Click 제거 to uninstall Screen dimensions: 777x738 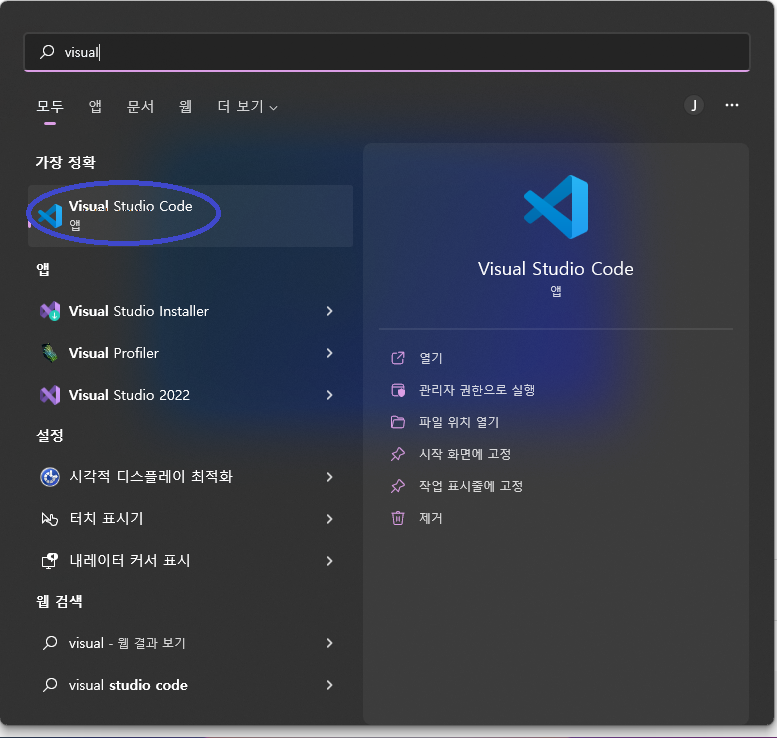[431, 518]
